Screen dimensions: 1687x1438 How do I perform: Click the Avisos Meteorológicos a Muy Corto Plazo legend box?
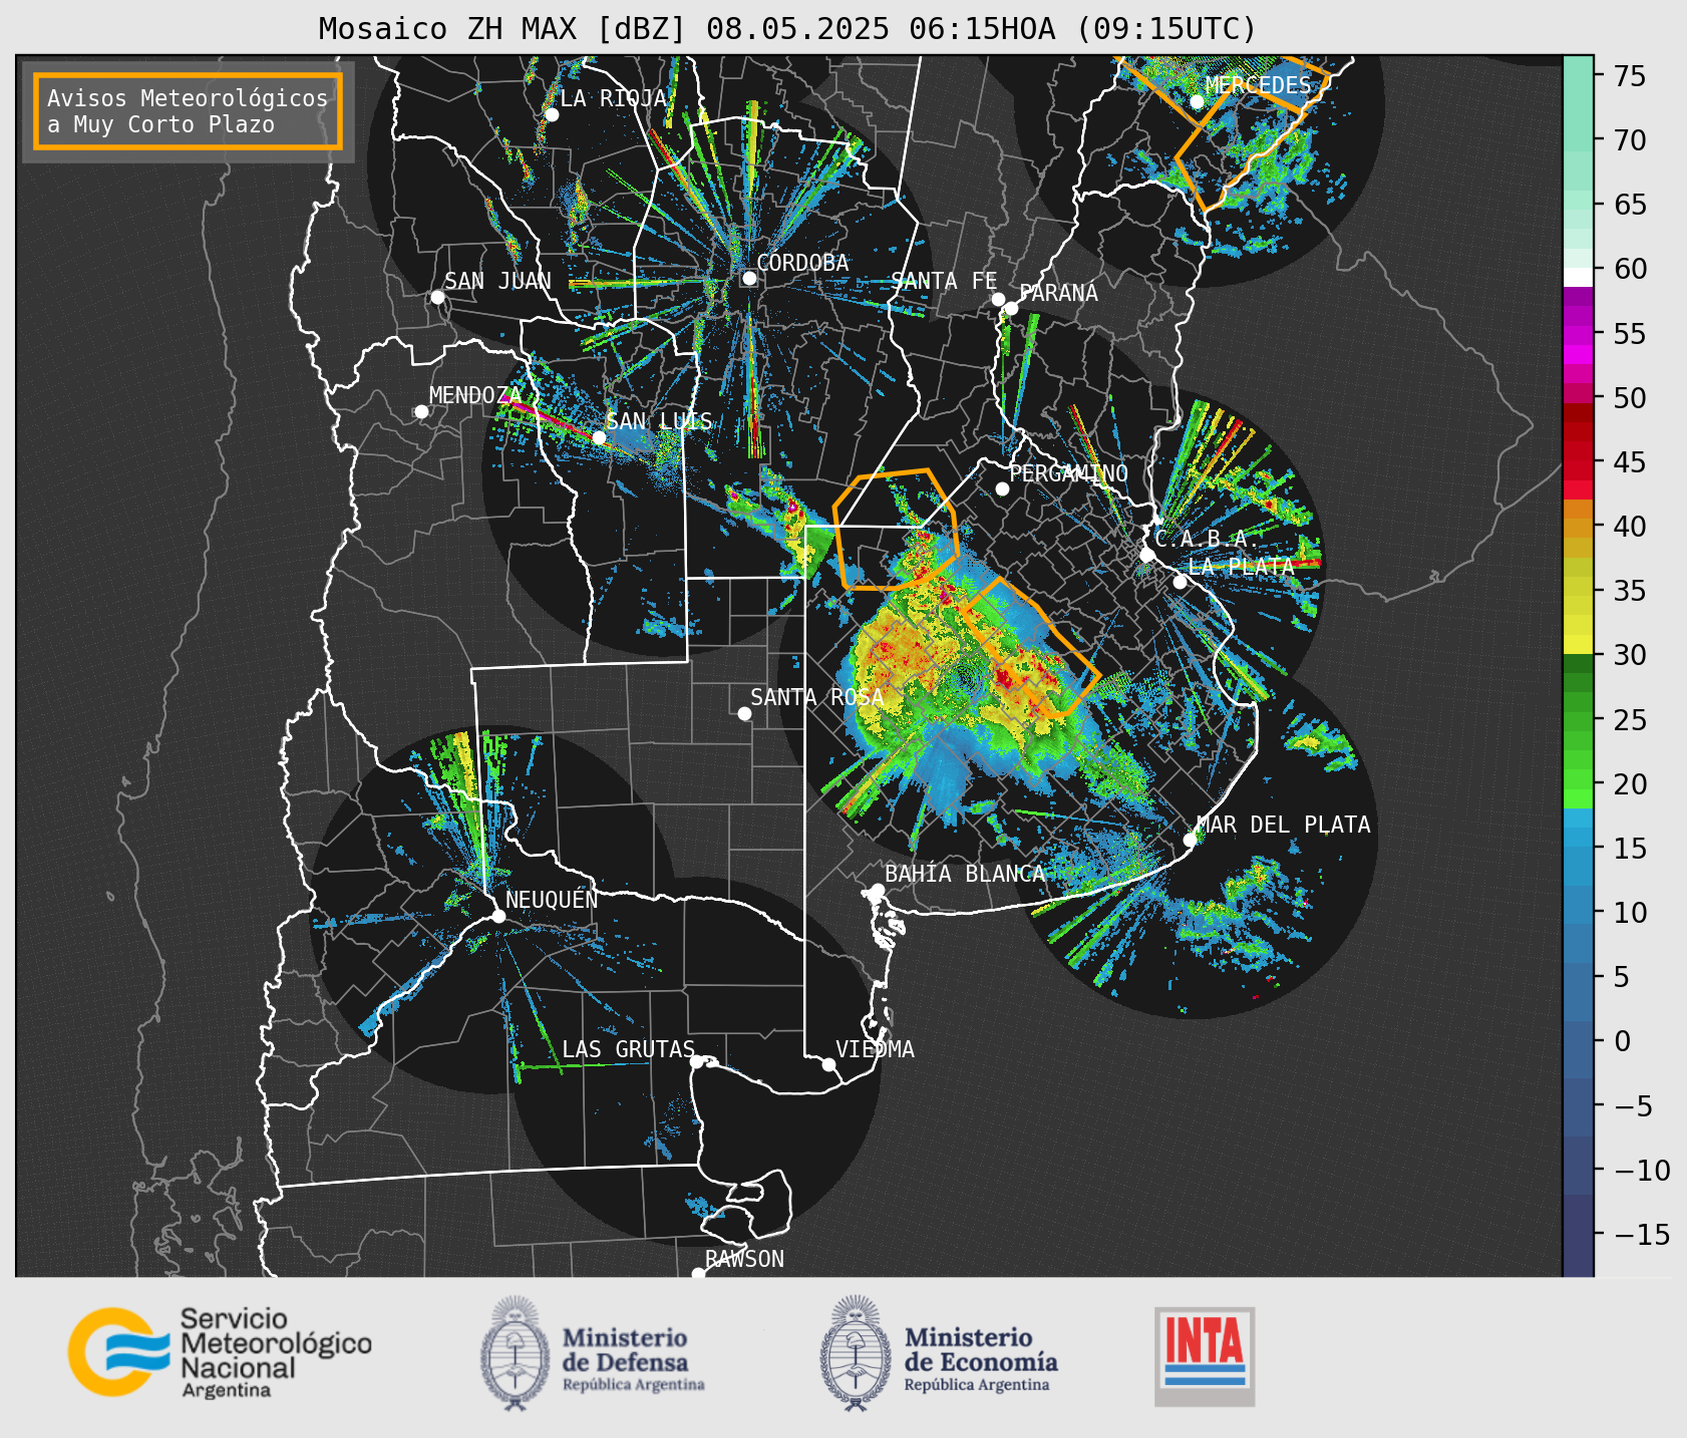(x=188, y=110)
